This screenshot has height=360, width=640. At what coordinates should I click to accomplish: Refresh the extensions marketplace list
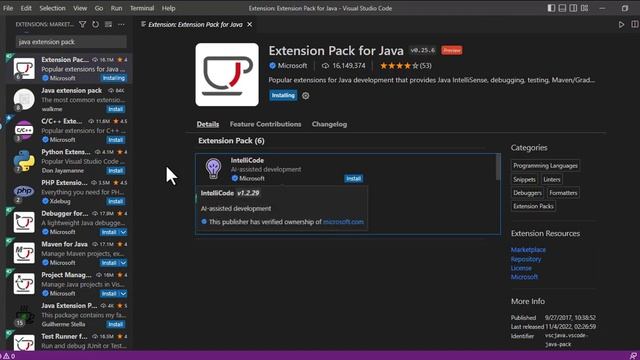point(96,24)
